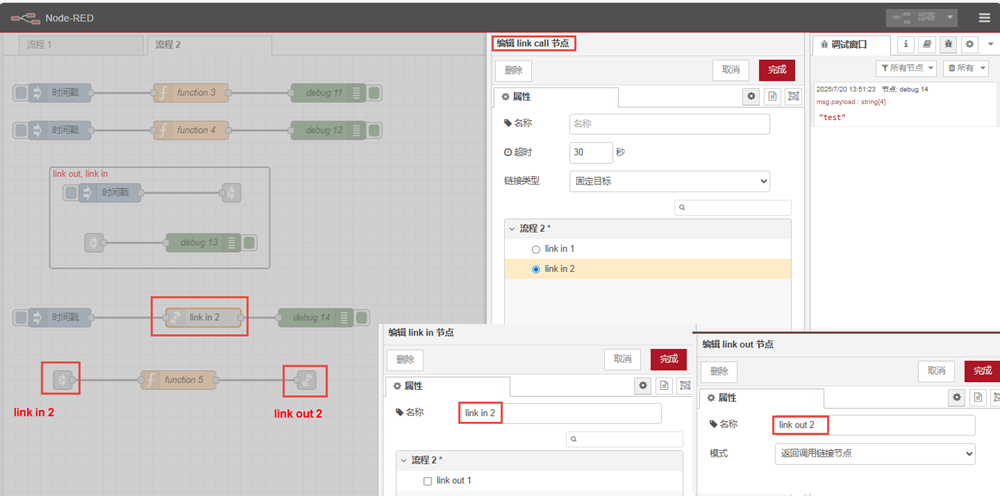Open the configuration nodes gear sidebar icon

click(x=969, y=45)
